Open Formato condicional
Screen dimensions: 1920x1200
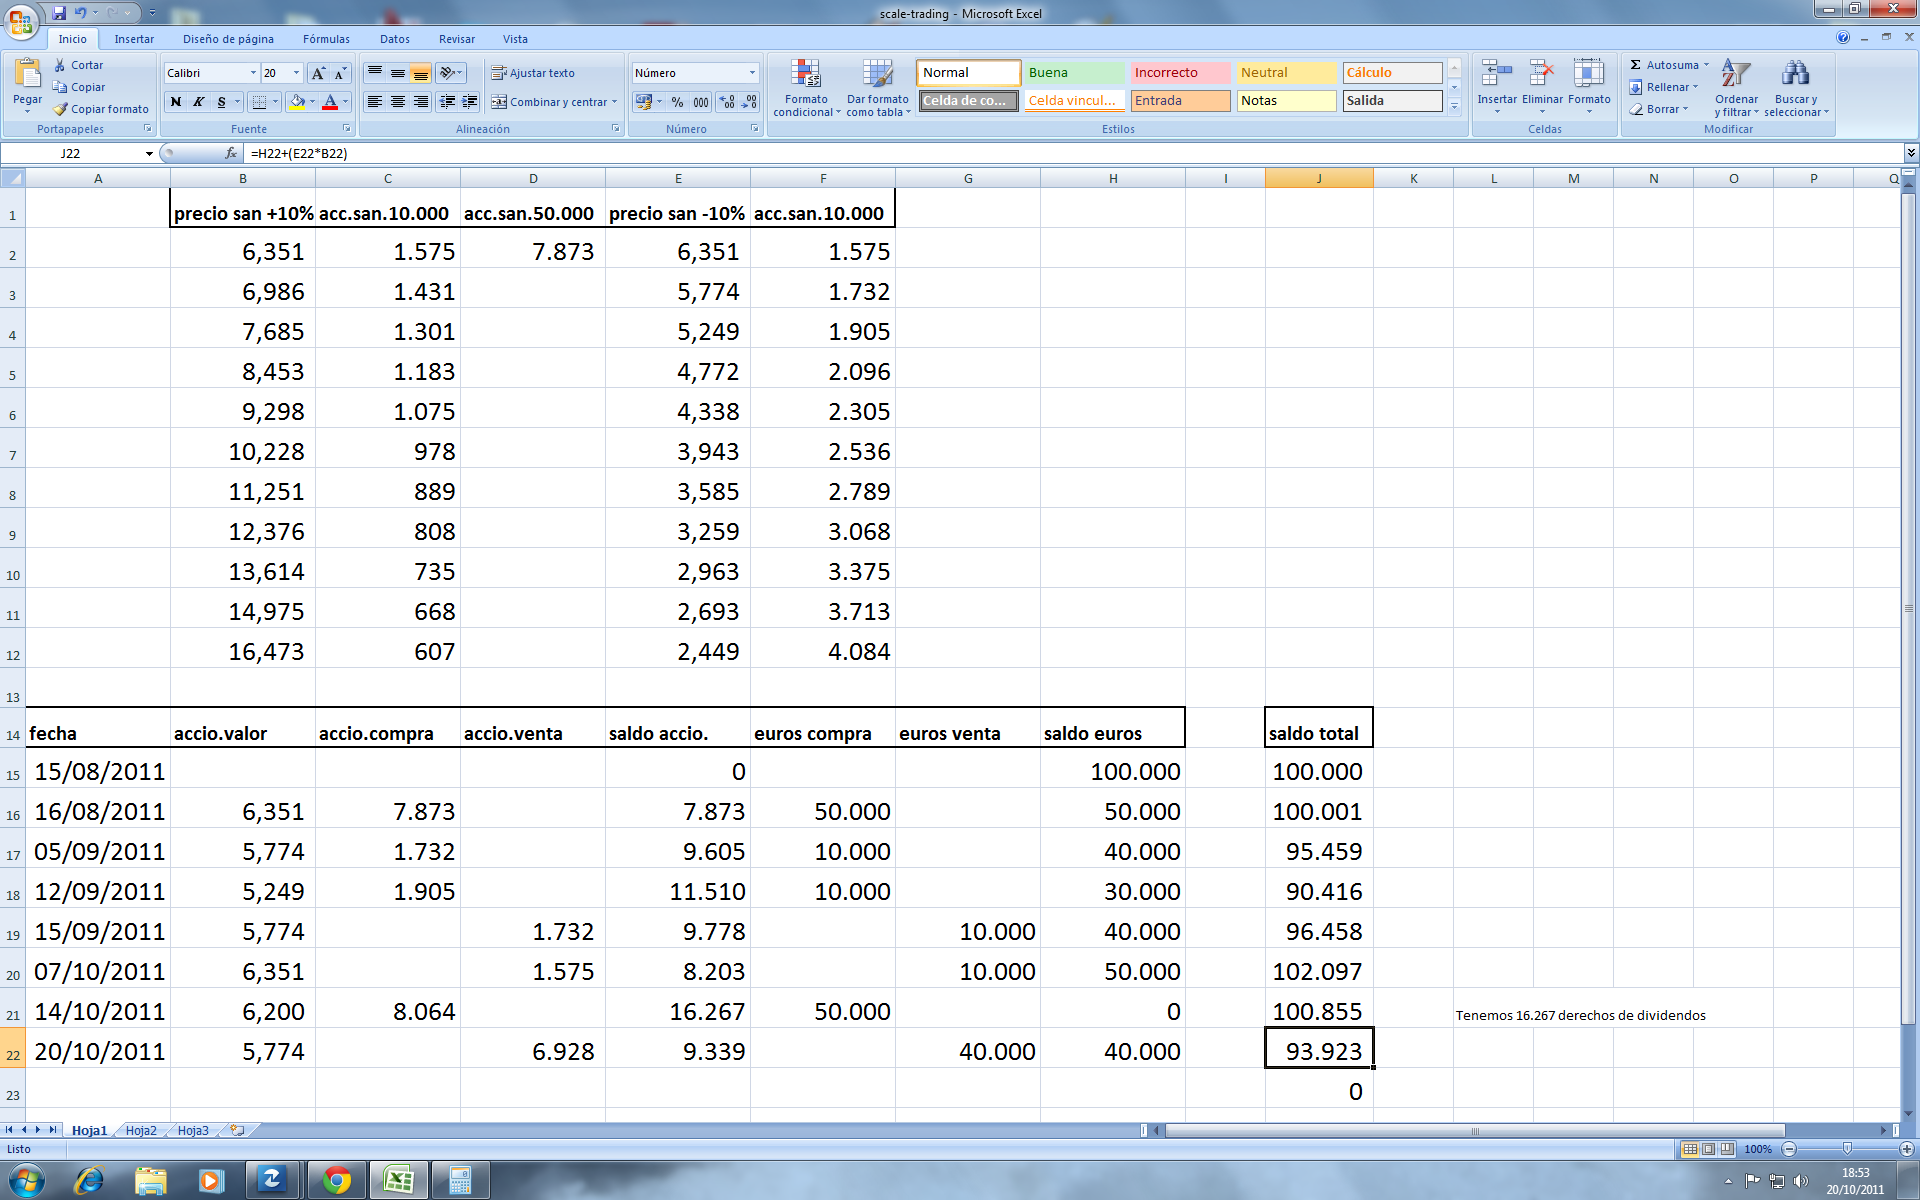(806, 87)
